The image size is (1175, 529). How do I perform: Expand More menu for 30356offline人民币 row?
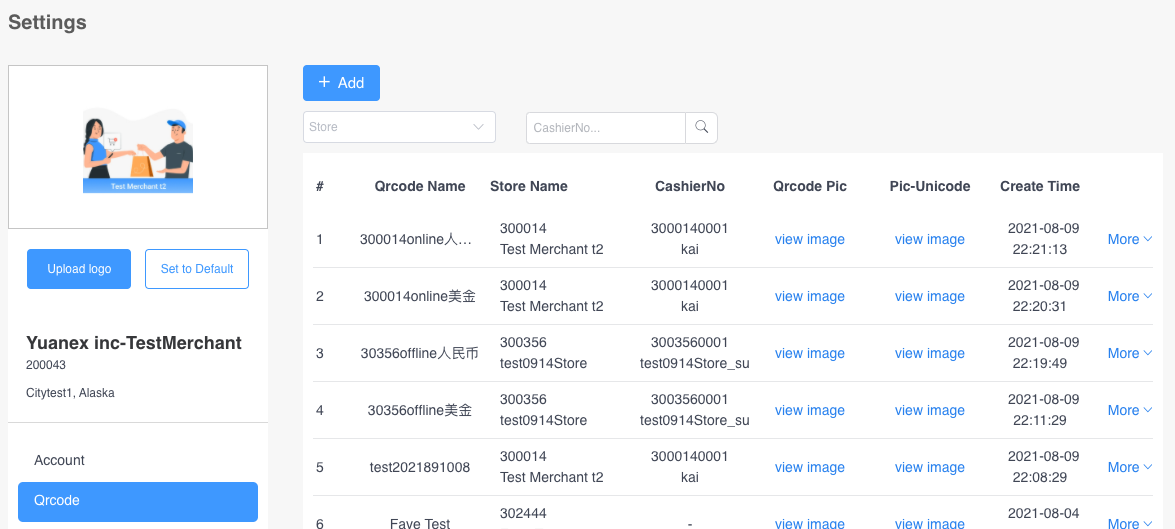point(1130,353)
